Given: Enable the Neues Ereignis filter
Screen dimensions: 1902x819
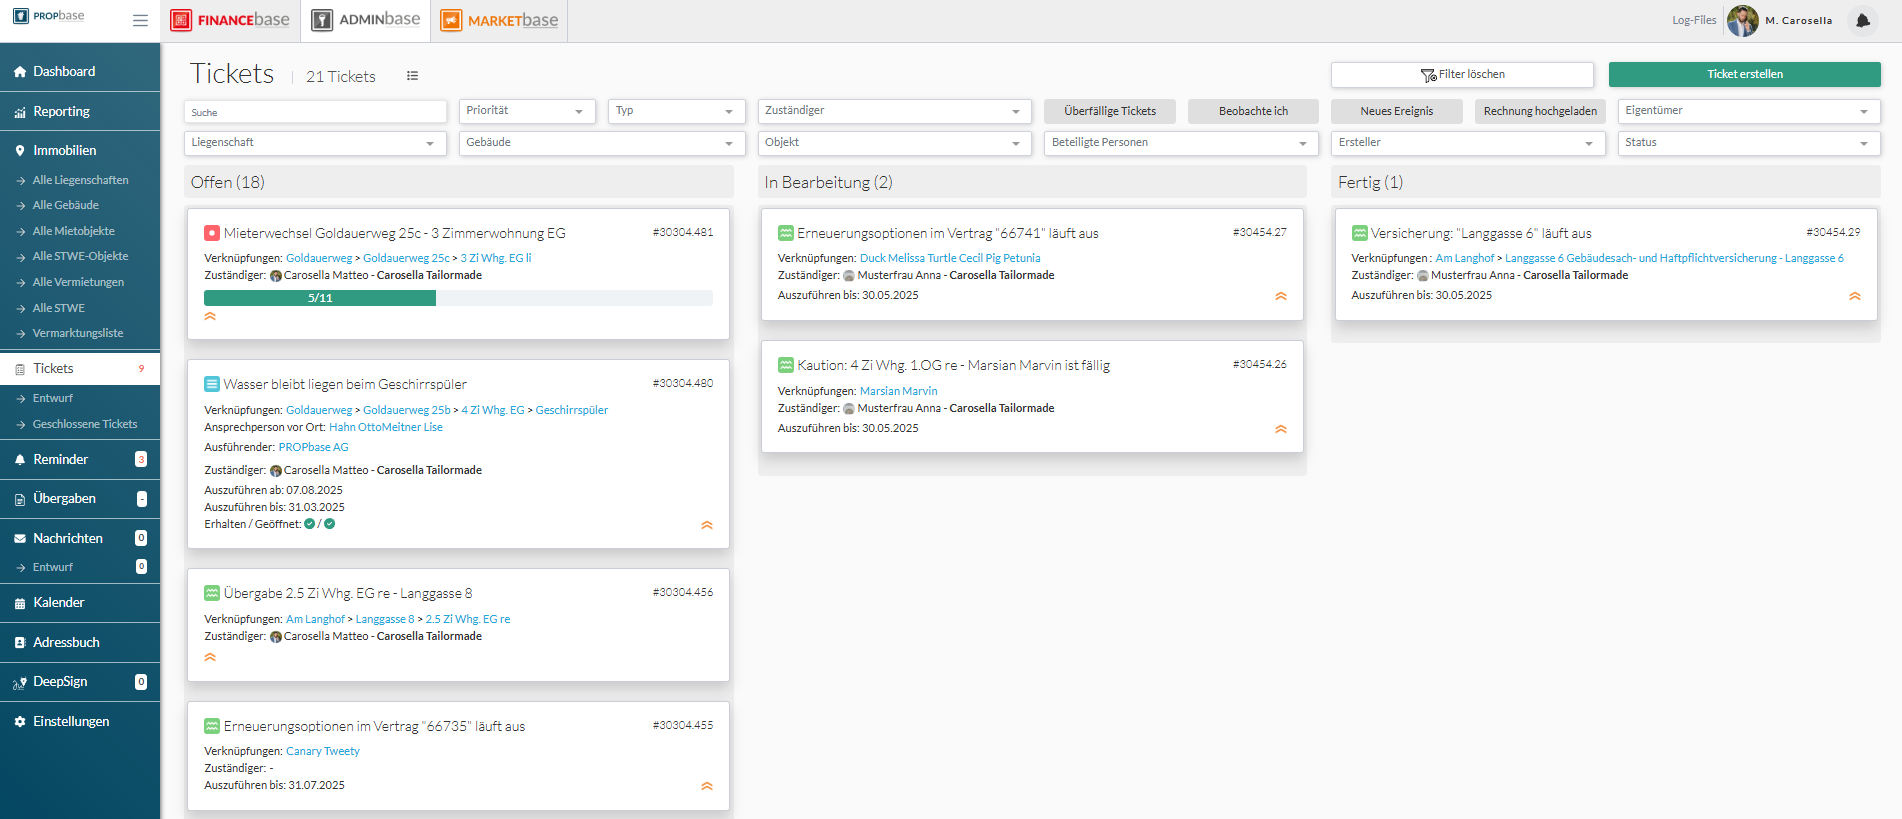Looking at the screenshot, I should coord(1396,111).
